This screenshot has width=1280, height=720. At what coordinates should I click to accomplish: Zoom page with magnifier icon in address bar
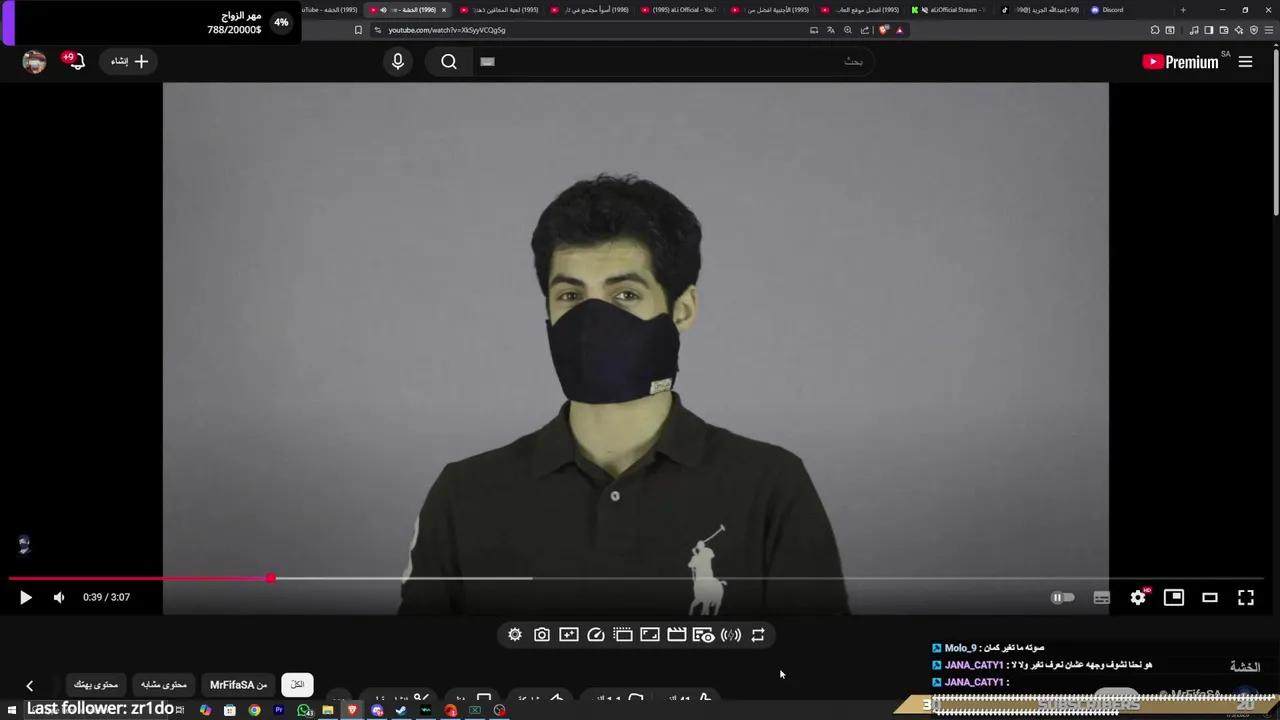(848, 30)
